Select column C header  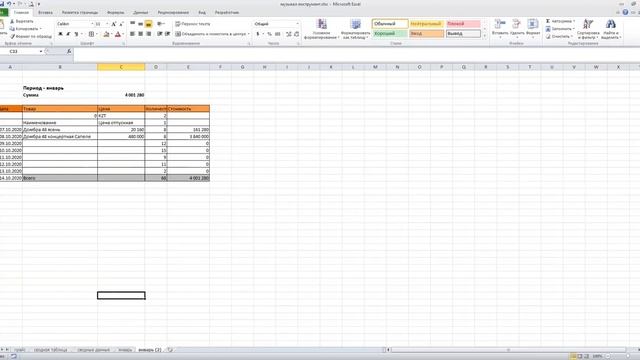(x=121, y=67)
